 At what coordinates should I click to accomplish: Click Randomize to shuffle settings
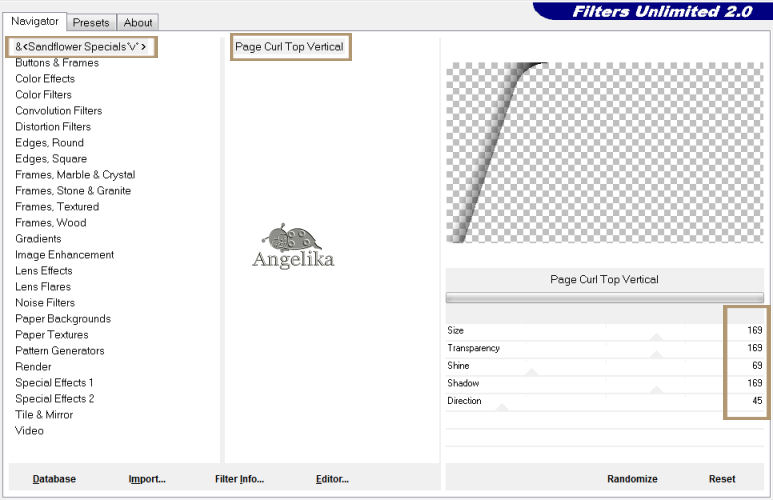(x=632, y=479)
